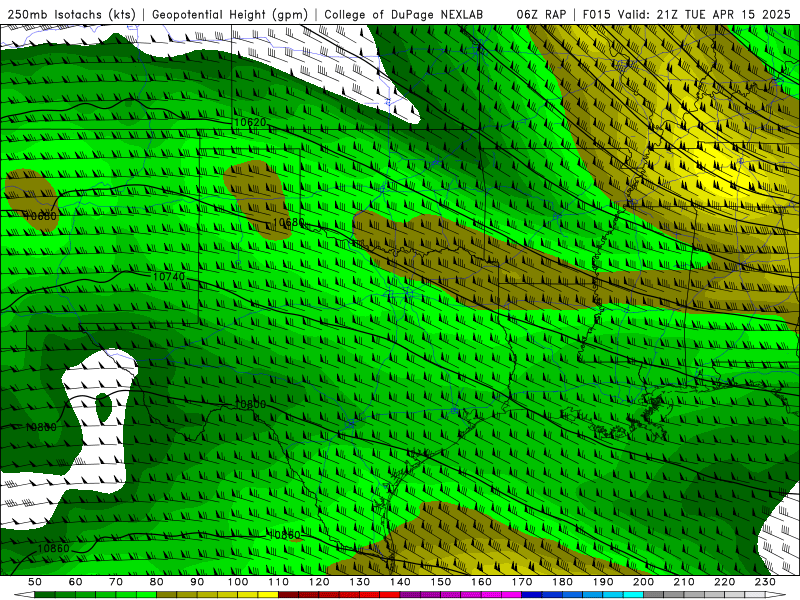The image size is (800, 600).
Task: Click the 80 knot colorbar label
Action: coord(157,582)
